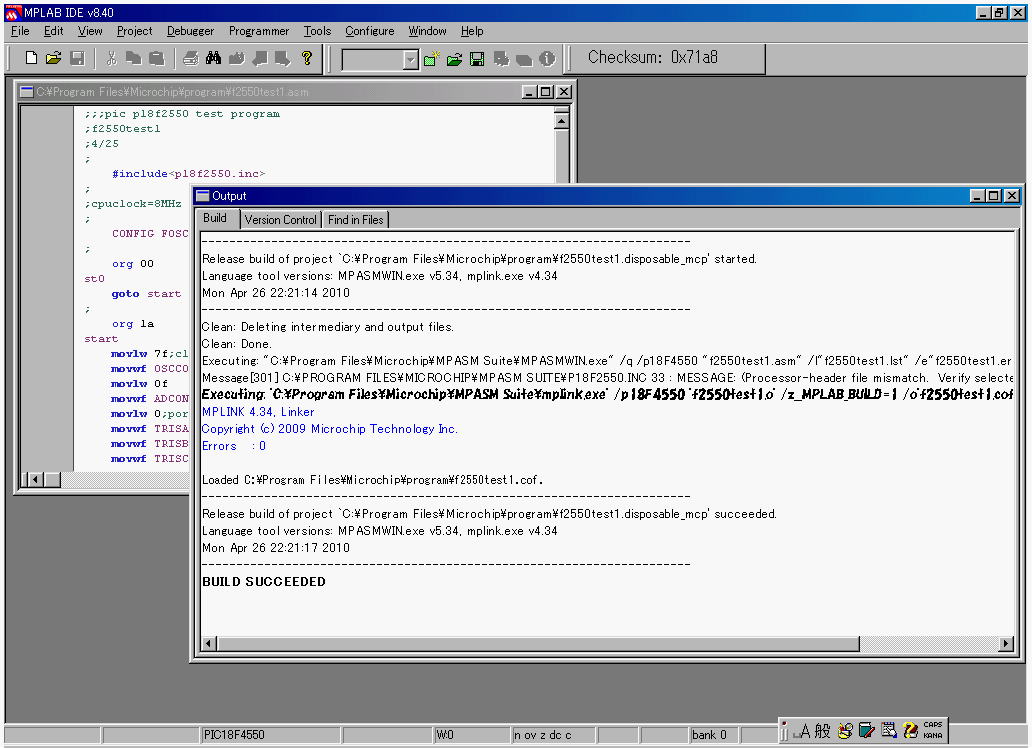
Task: Click the Output window left scroll arrow
Action: click(209, 643)
